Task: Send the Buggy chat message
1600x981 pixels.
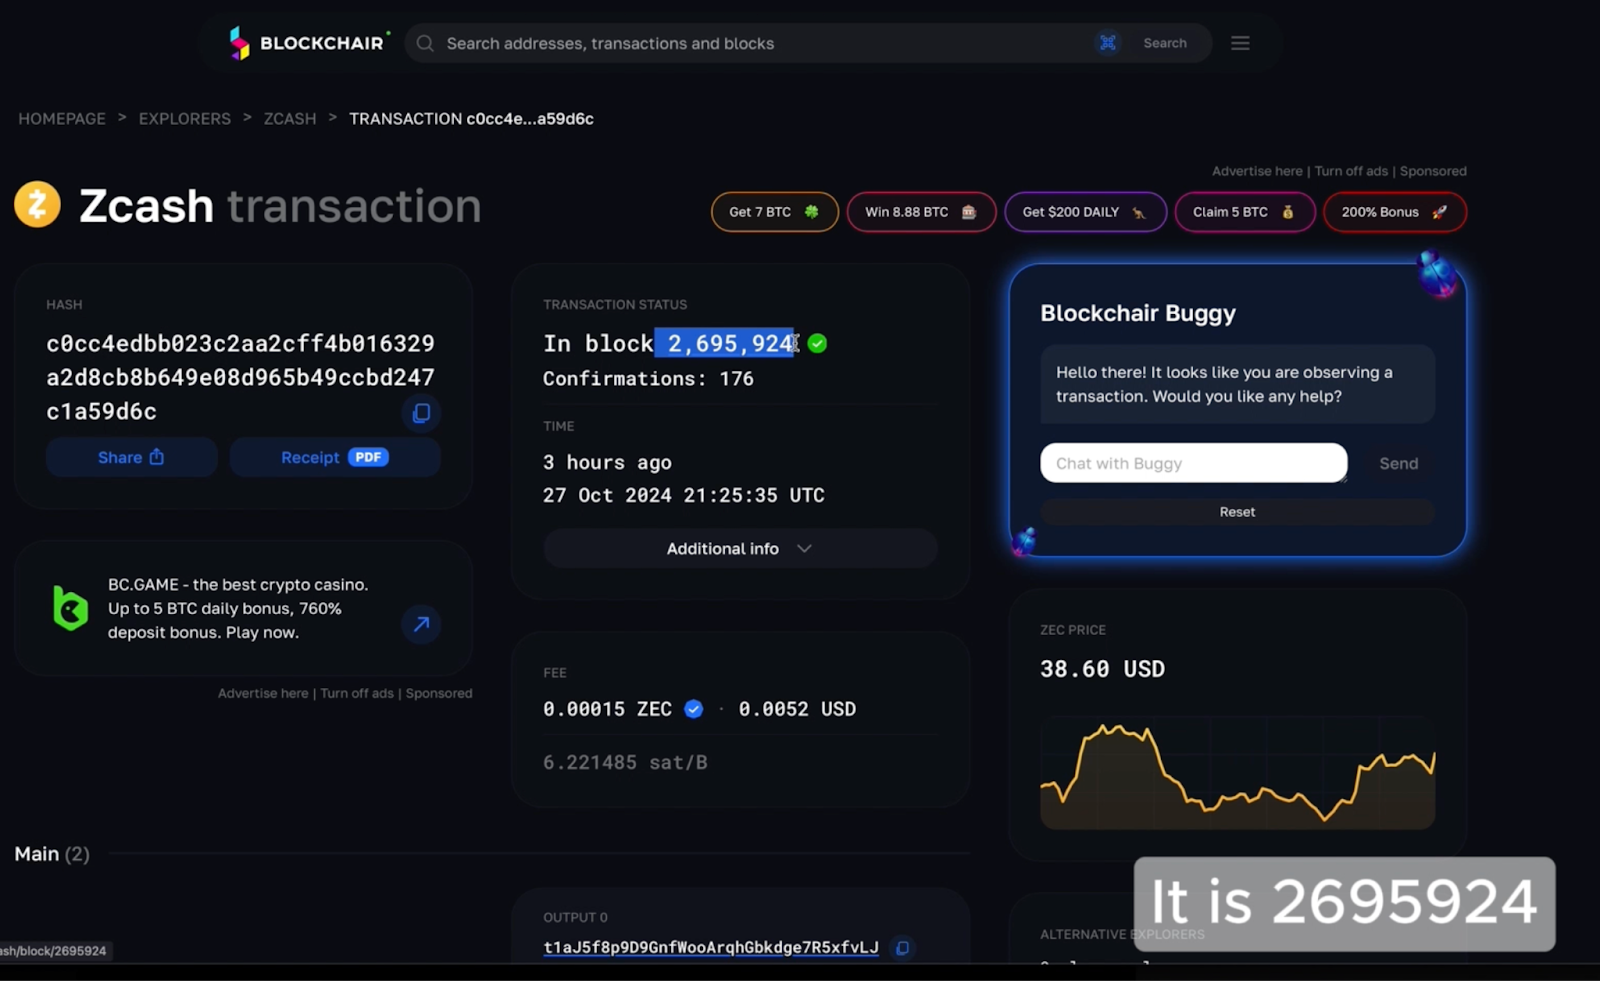Action: coord(1398,463)
